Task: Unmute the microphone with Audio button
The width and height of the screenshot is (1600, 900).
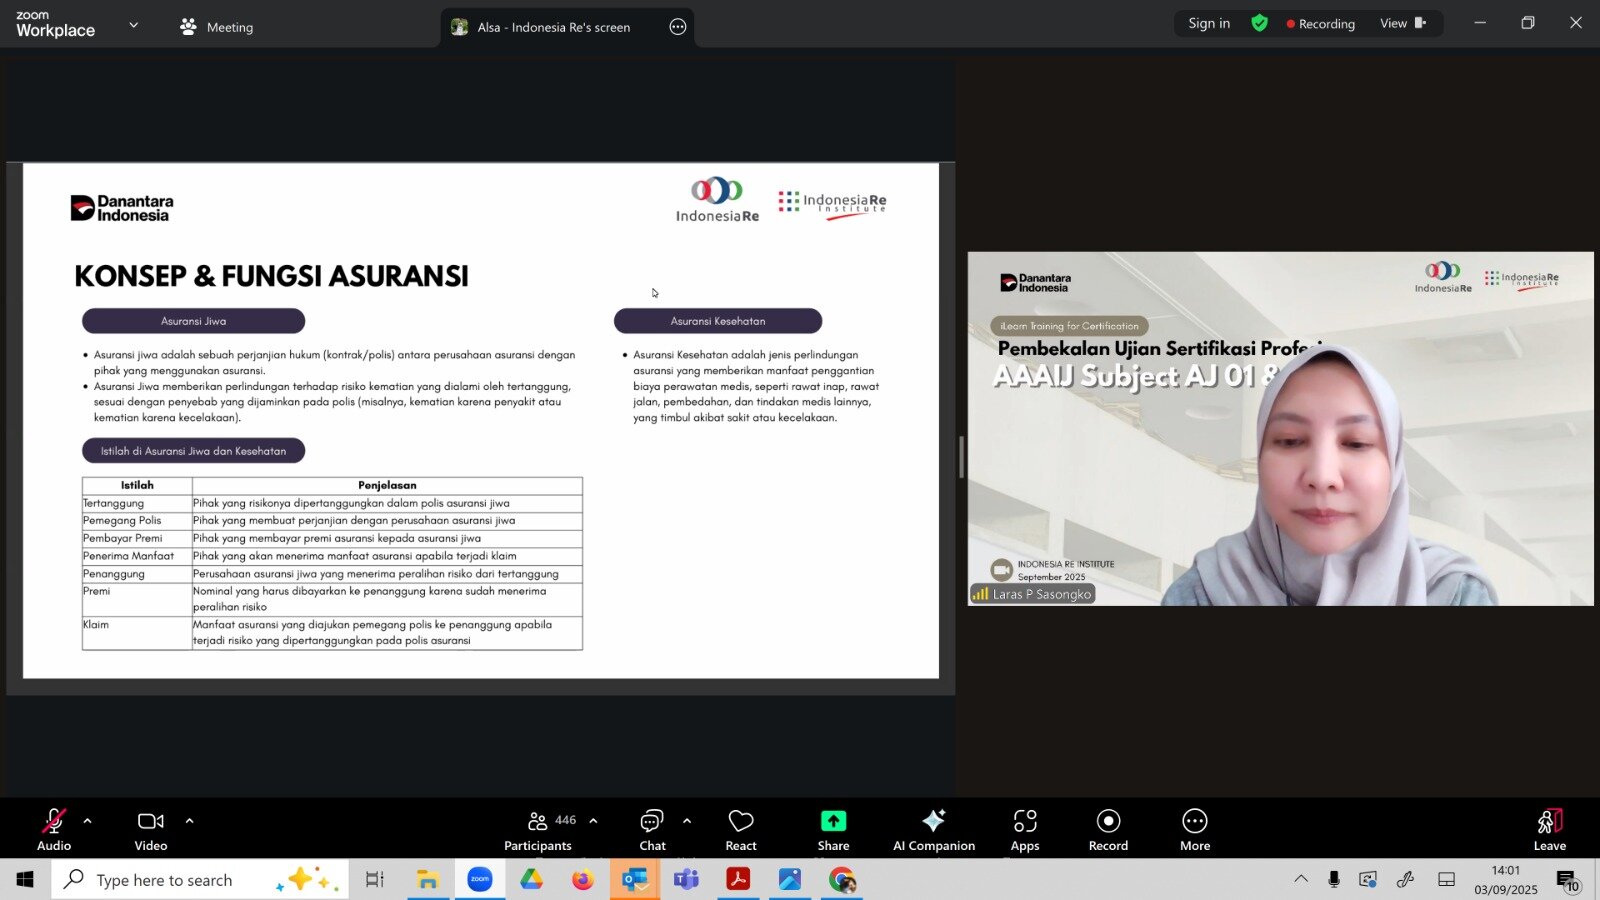Action: click(54, 830)
